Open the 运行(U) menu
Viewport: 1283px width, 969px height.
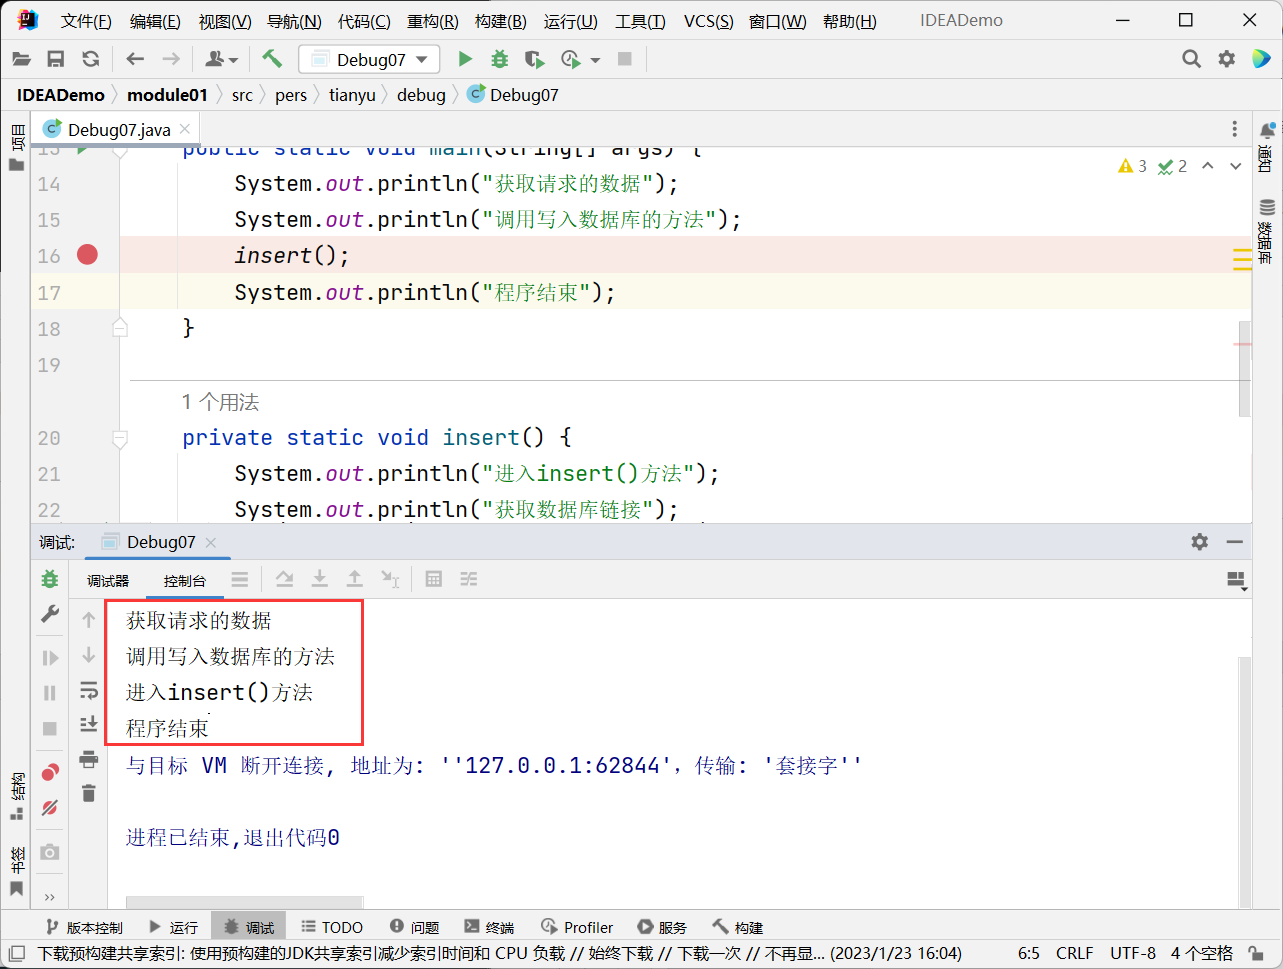[x=571, y=21]
